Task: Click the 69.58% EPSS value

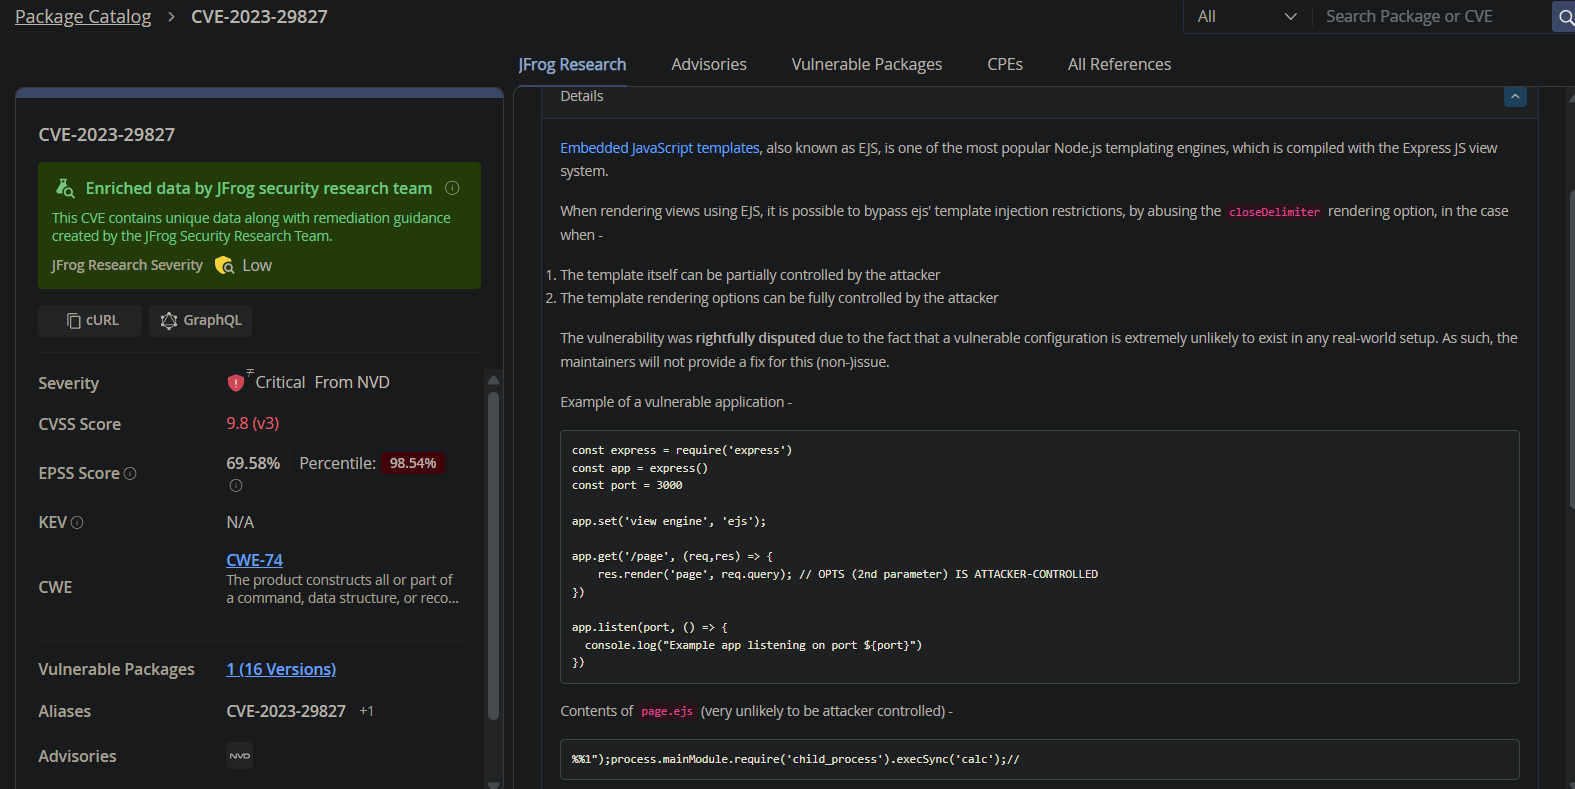Action: coord(253,463)
